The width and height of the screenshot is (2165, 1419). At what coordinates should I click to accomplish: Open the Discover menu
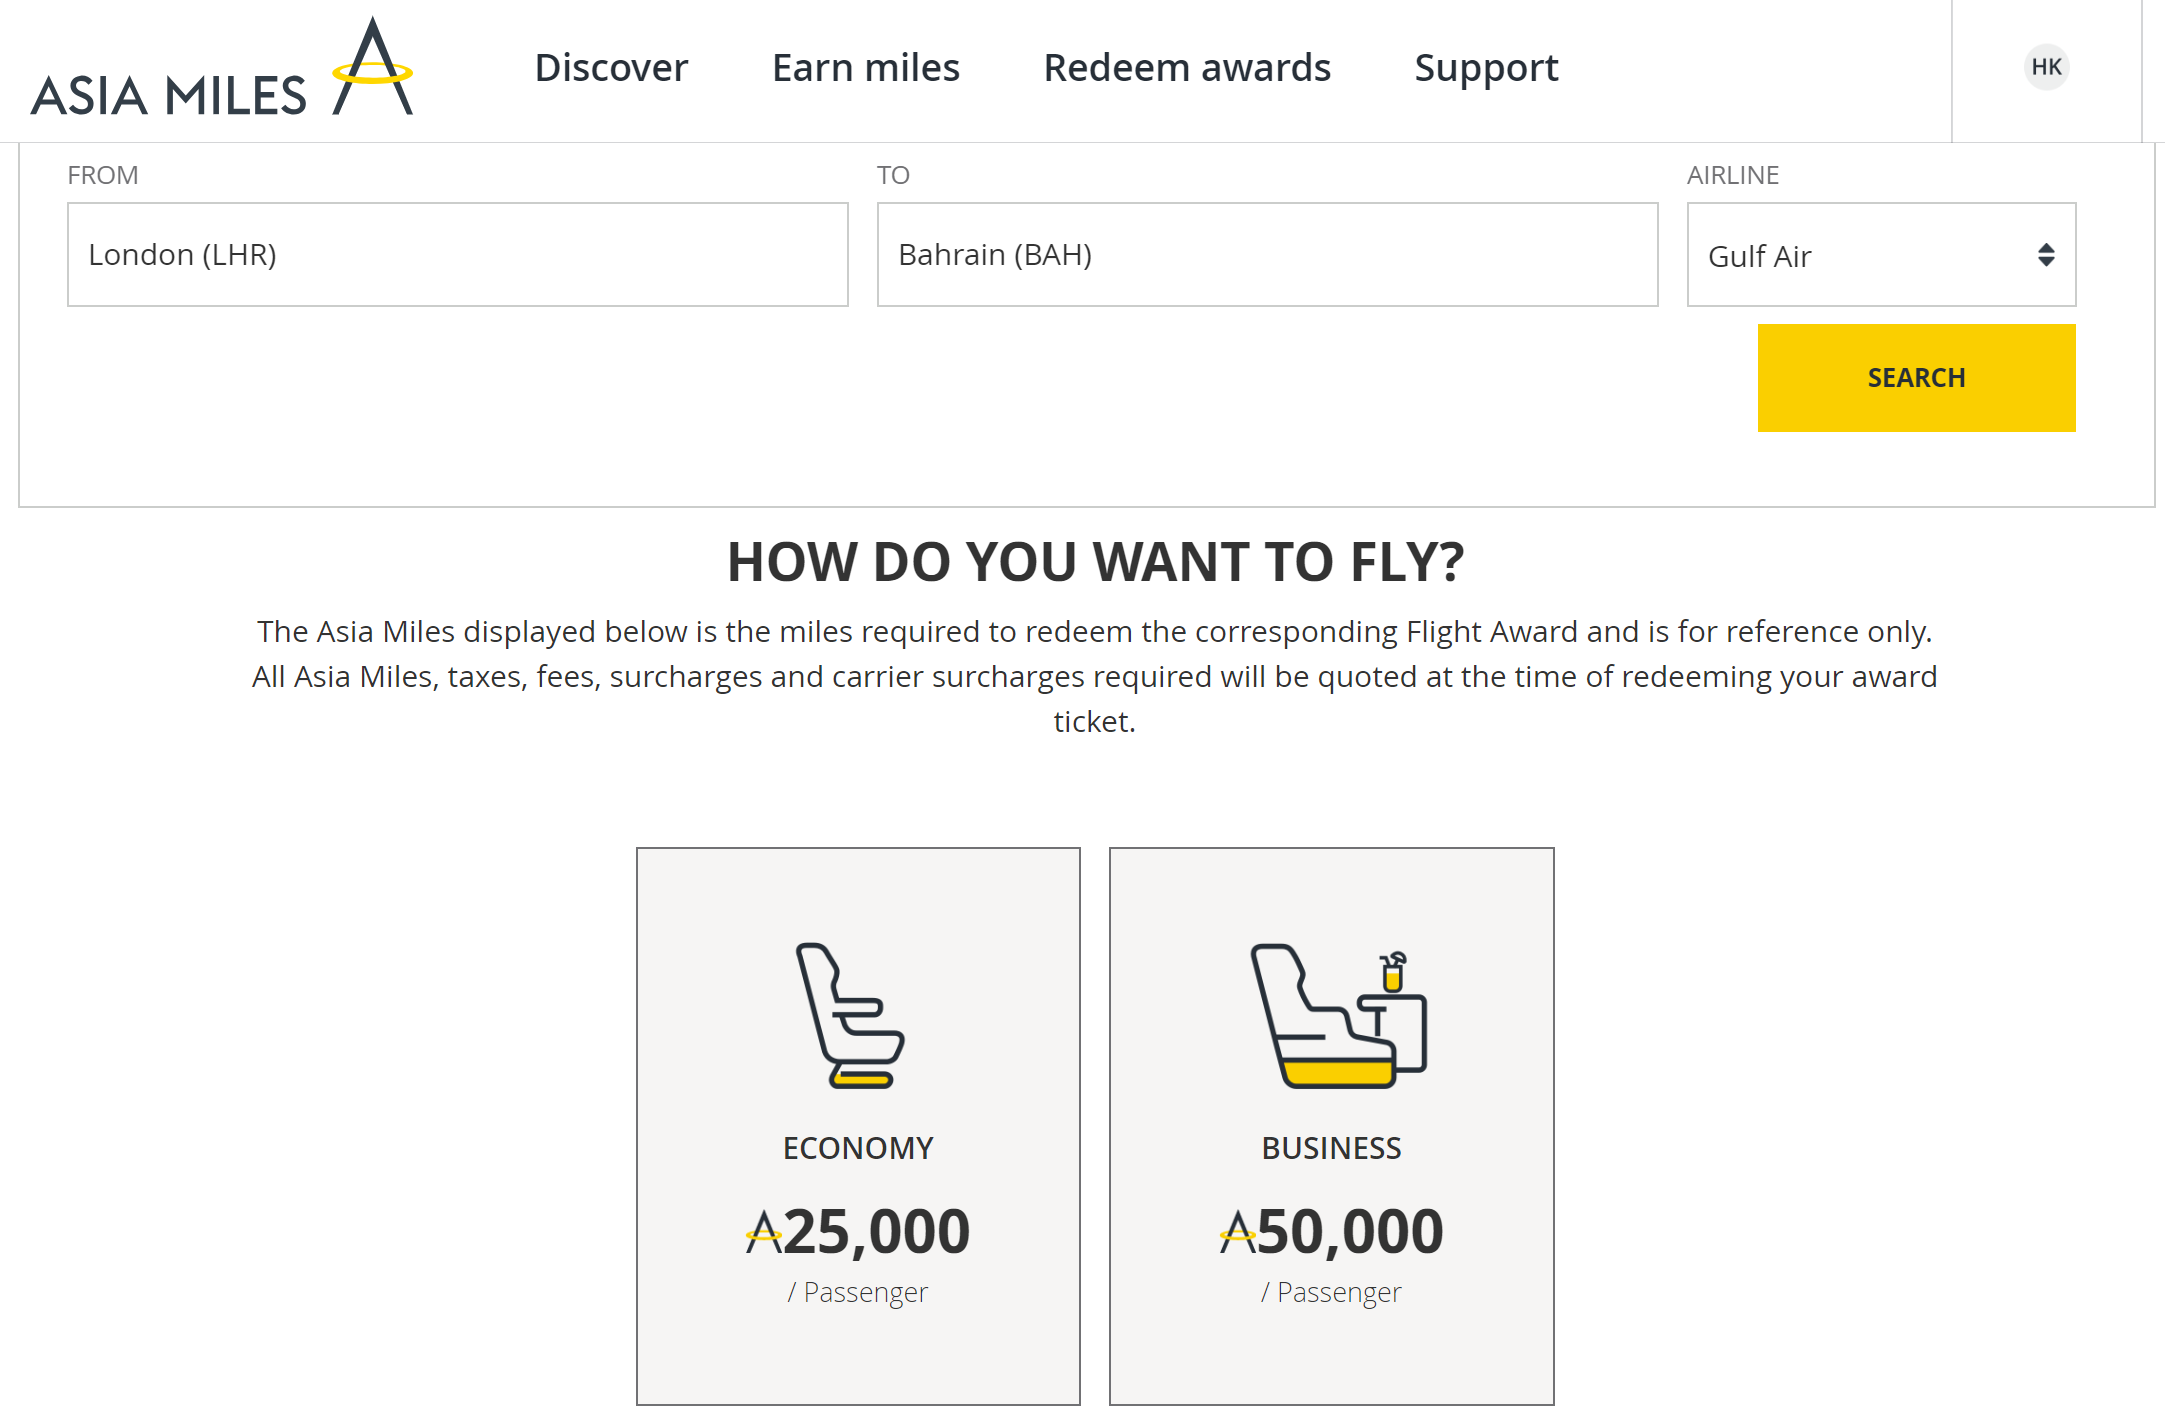pyautogui.click(x=611, y=68)
